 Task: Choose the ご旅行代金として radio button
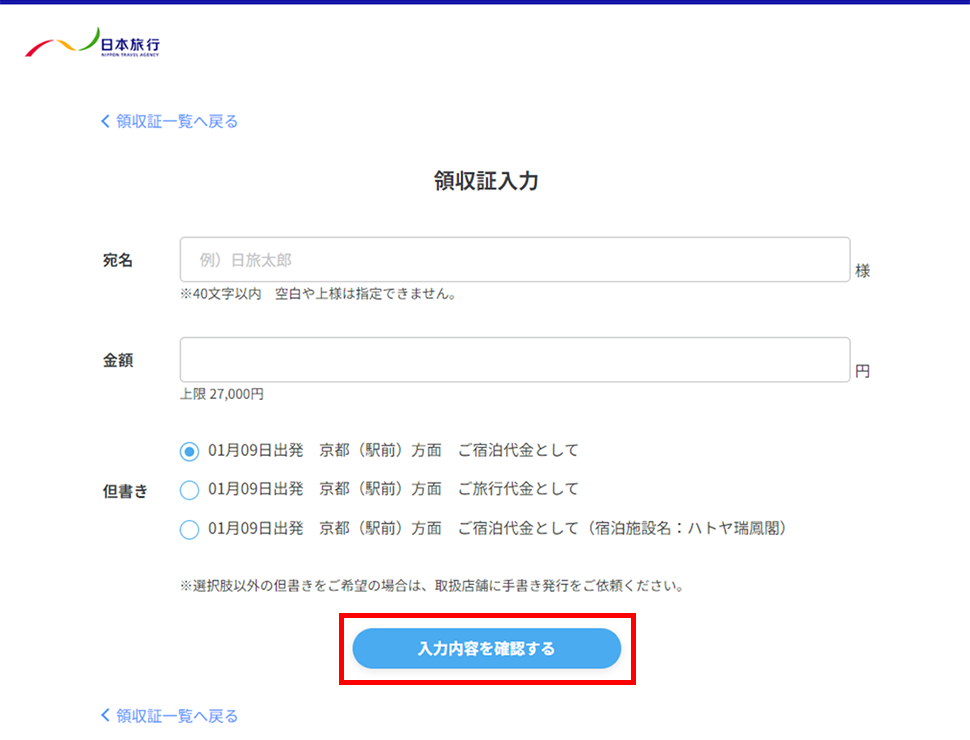coord(189,490)
